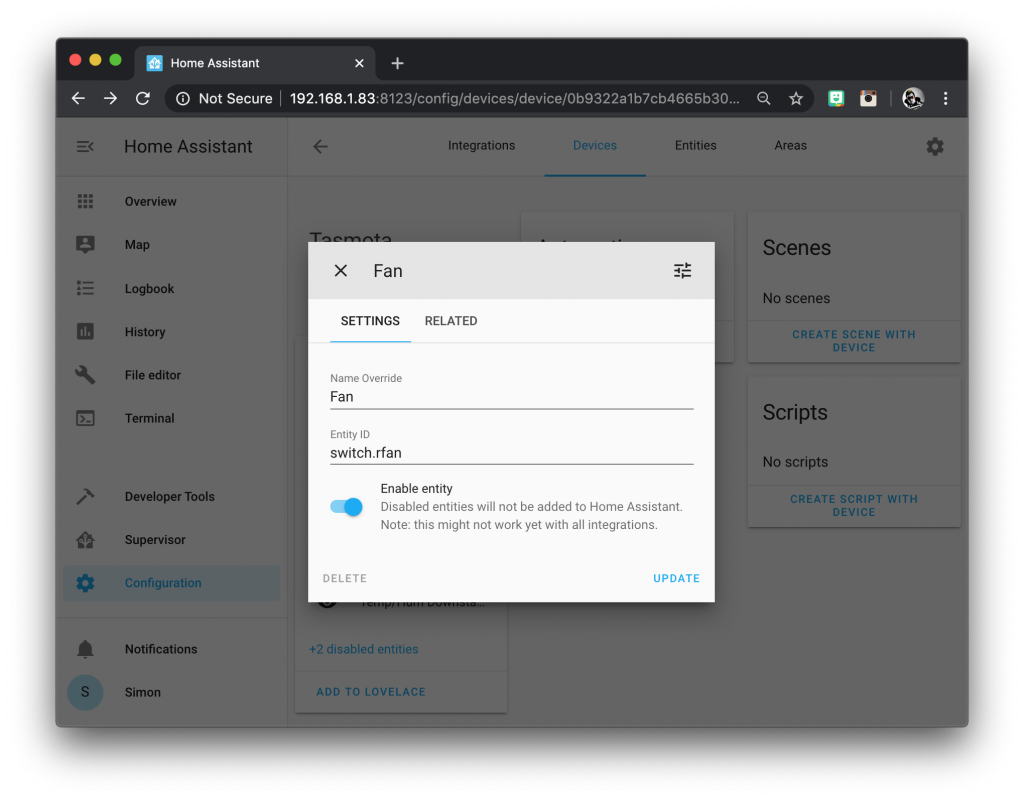Toggle the Enable entity switch
This screenshot has width=1024, height=801.
point(346,507)
